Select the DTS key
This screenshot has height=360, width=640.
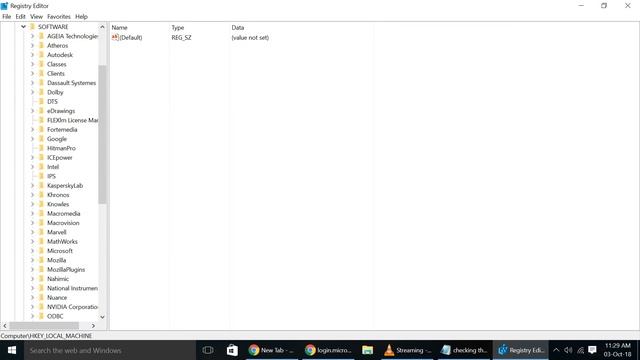coord(52,102)
